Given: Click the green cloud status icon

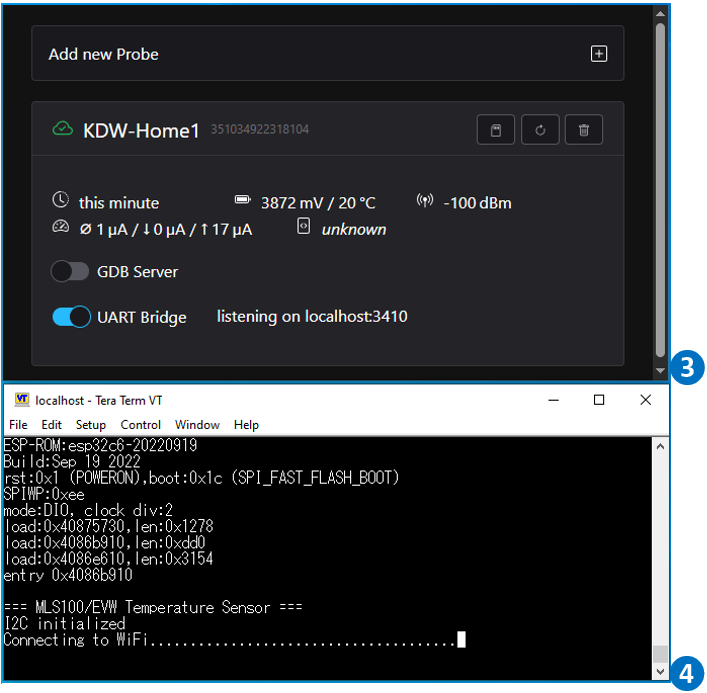Looking at the screenshot, I should click(x=62, y=130).
